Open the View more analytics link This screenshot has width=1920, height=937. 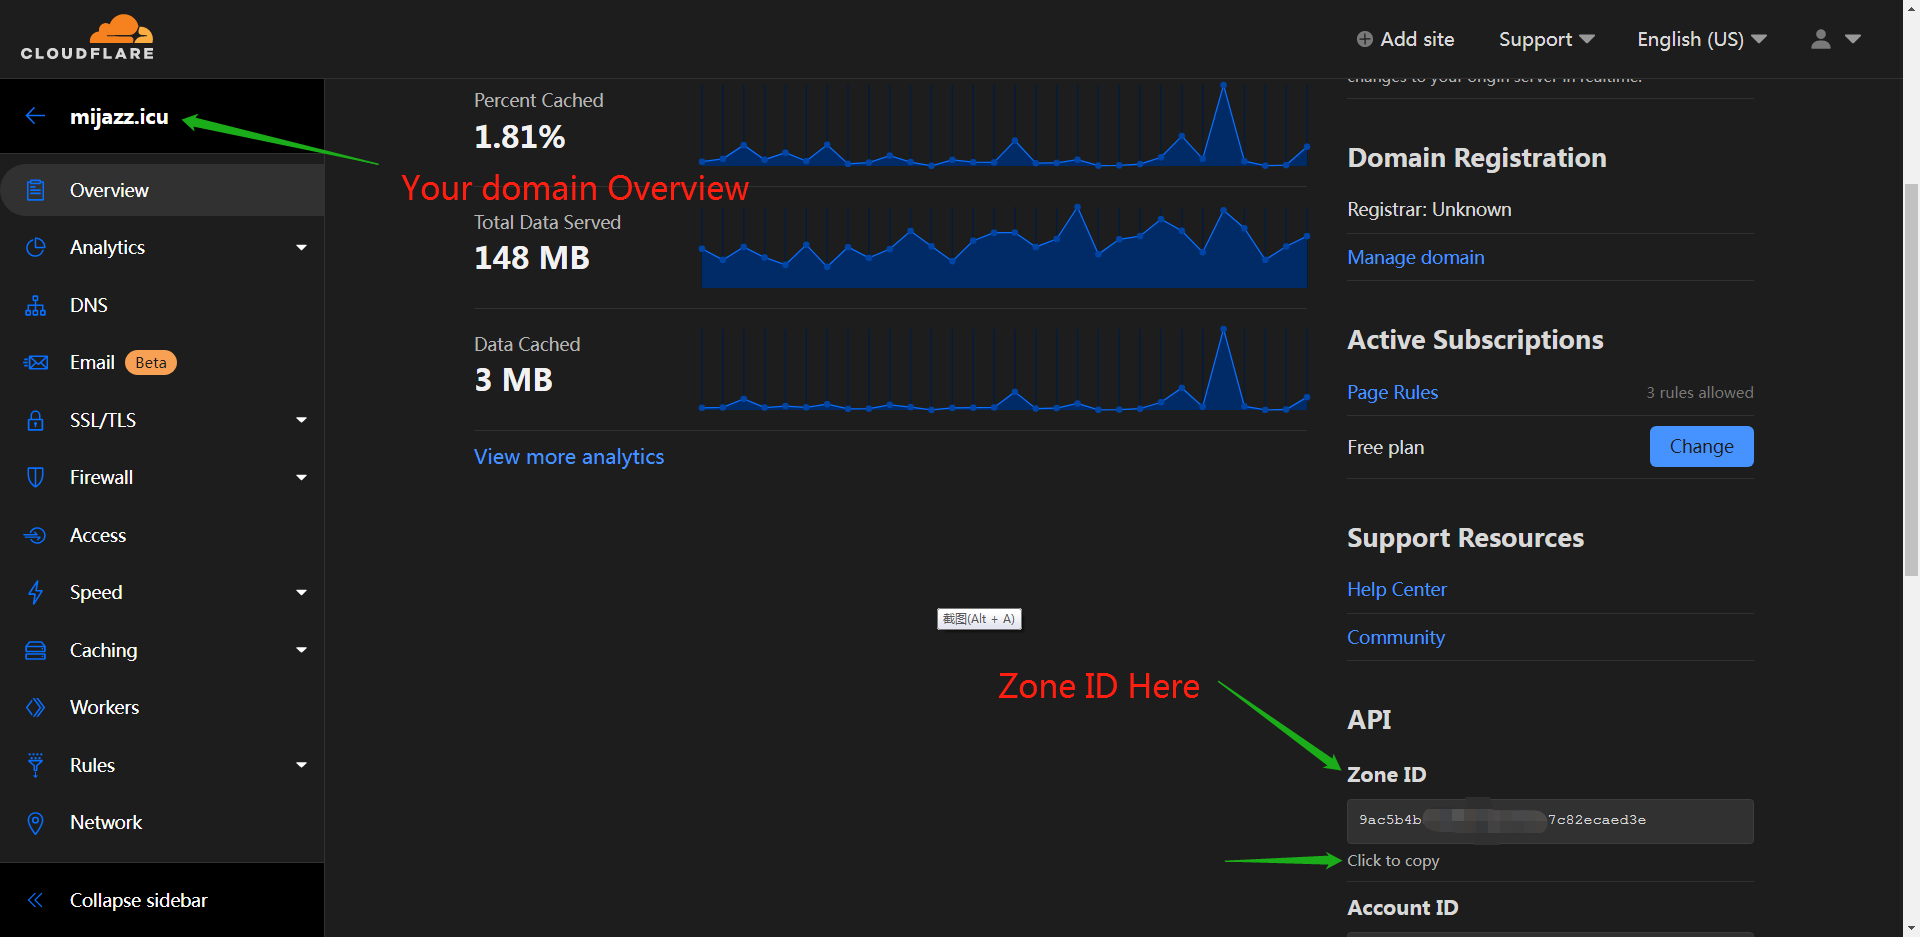(569, 456)
